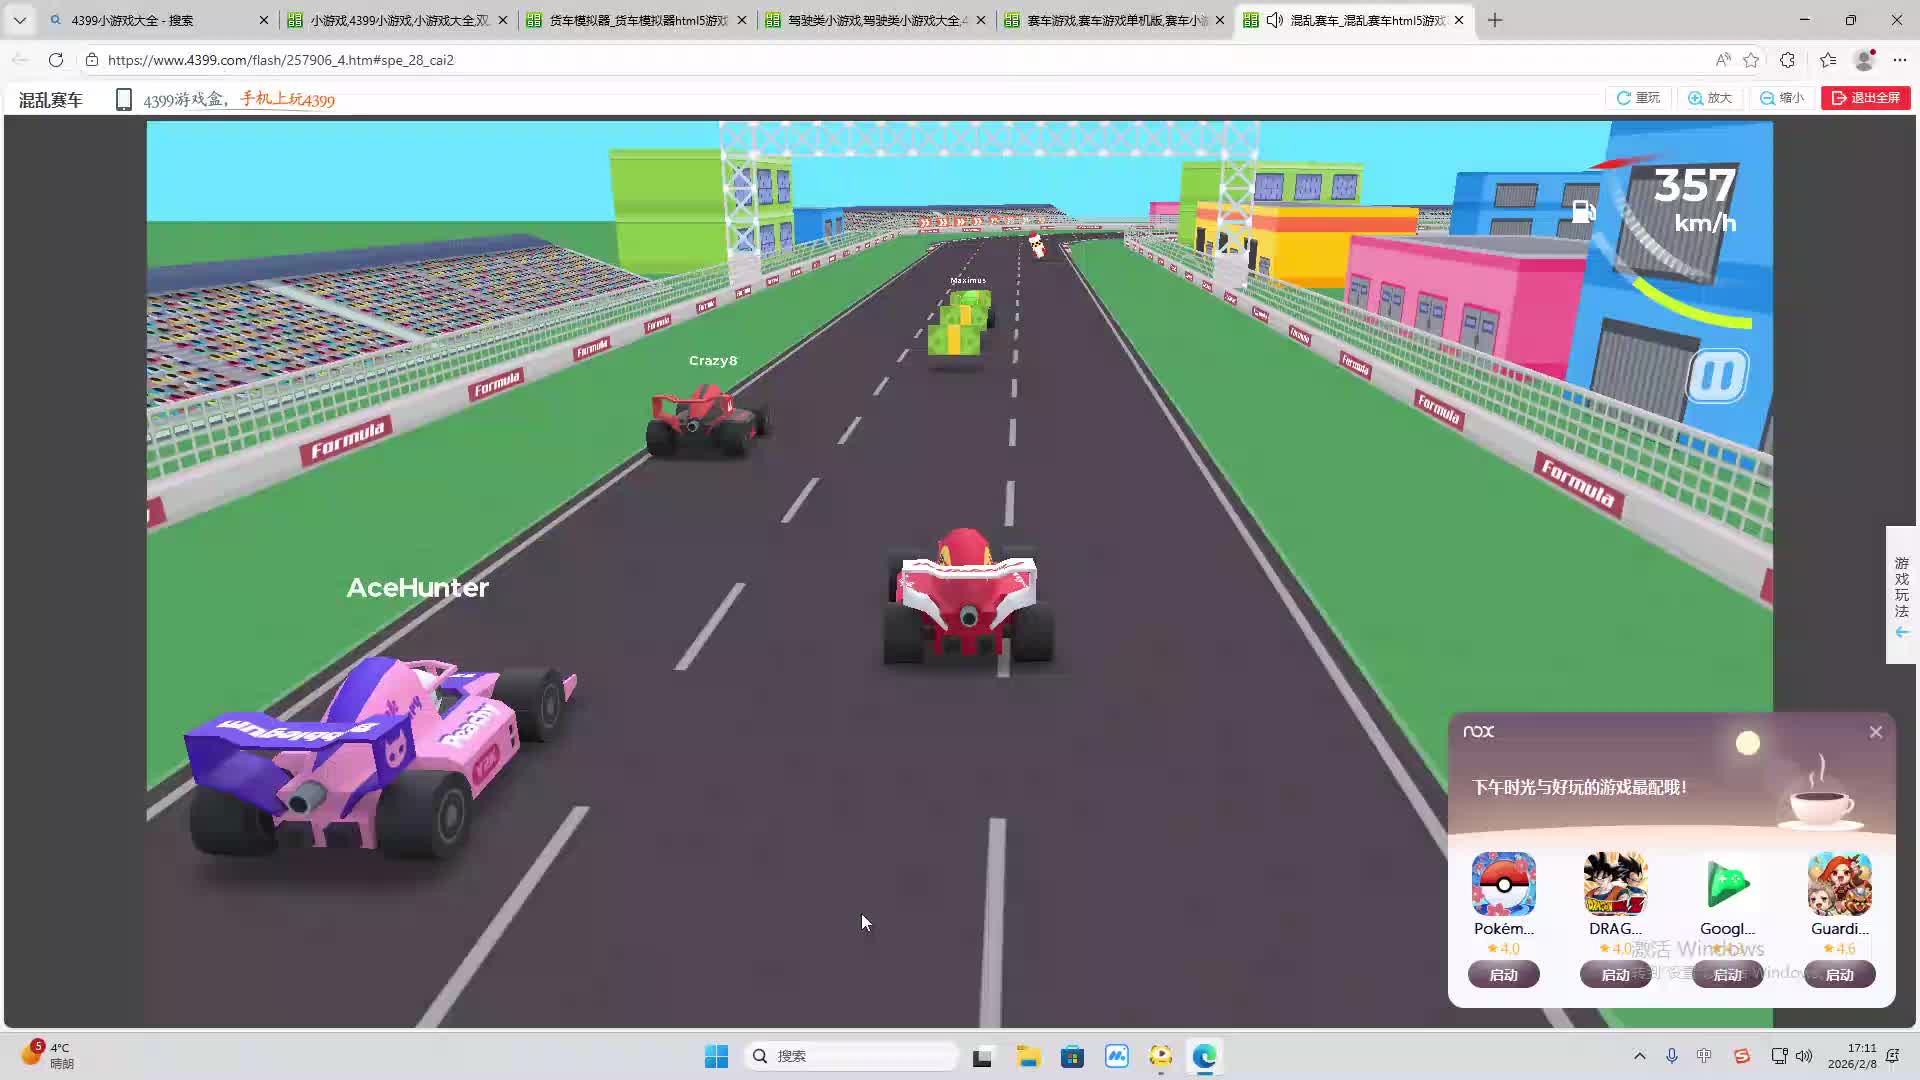Click the 重玩 replay button
The image size is (1920, 1080).
tap(1638, 98)
